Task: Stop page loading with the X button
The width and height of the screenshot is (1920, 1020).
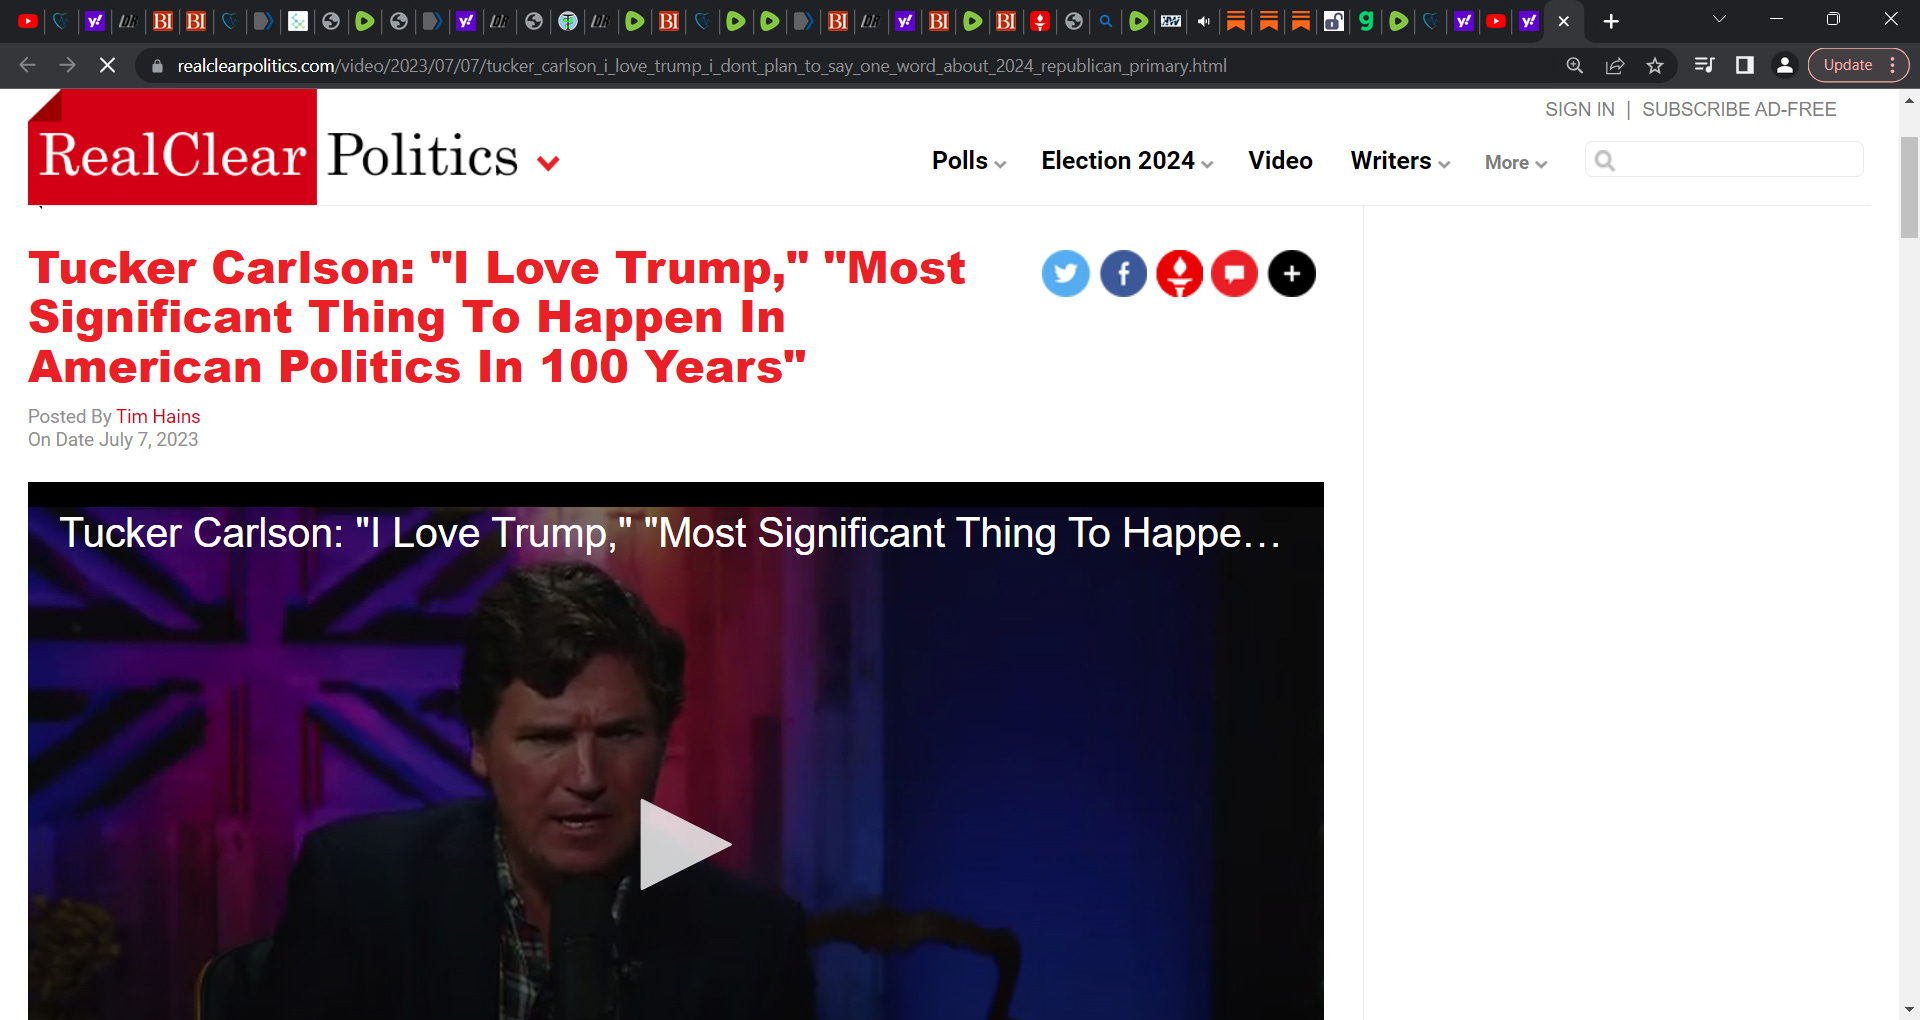Action: click(107, 65)
